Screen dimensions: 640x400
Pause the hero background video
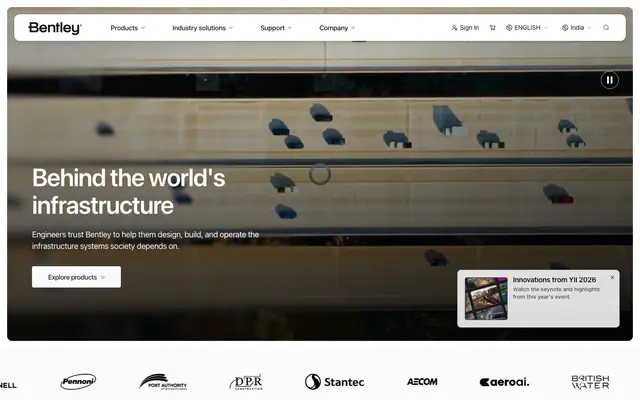(x=609, y=80)
